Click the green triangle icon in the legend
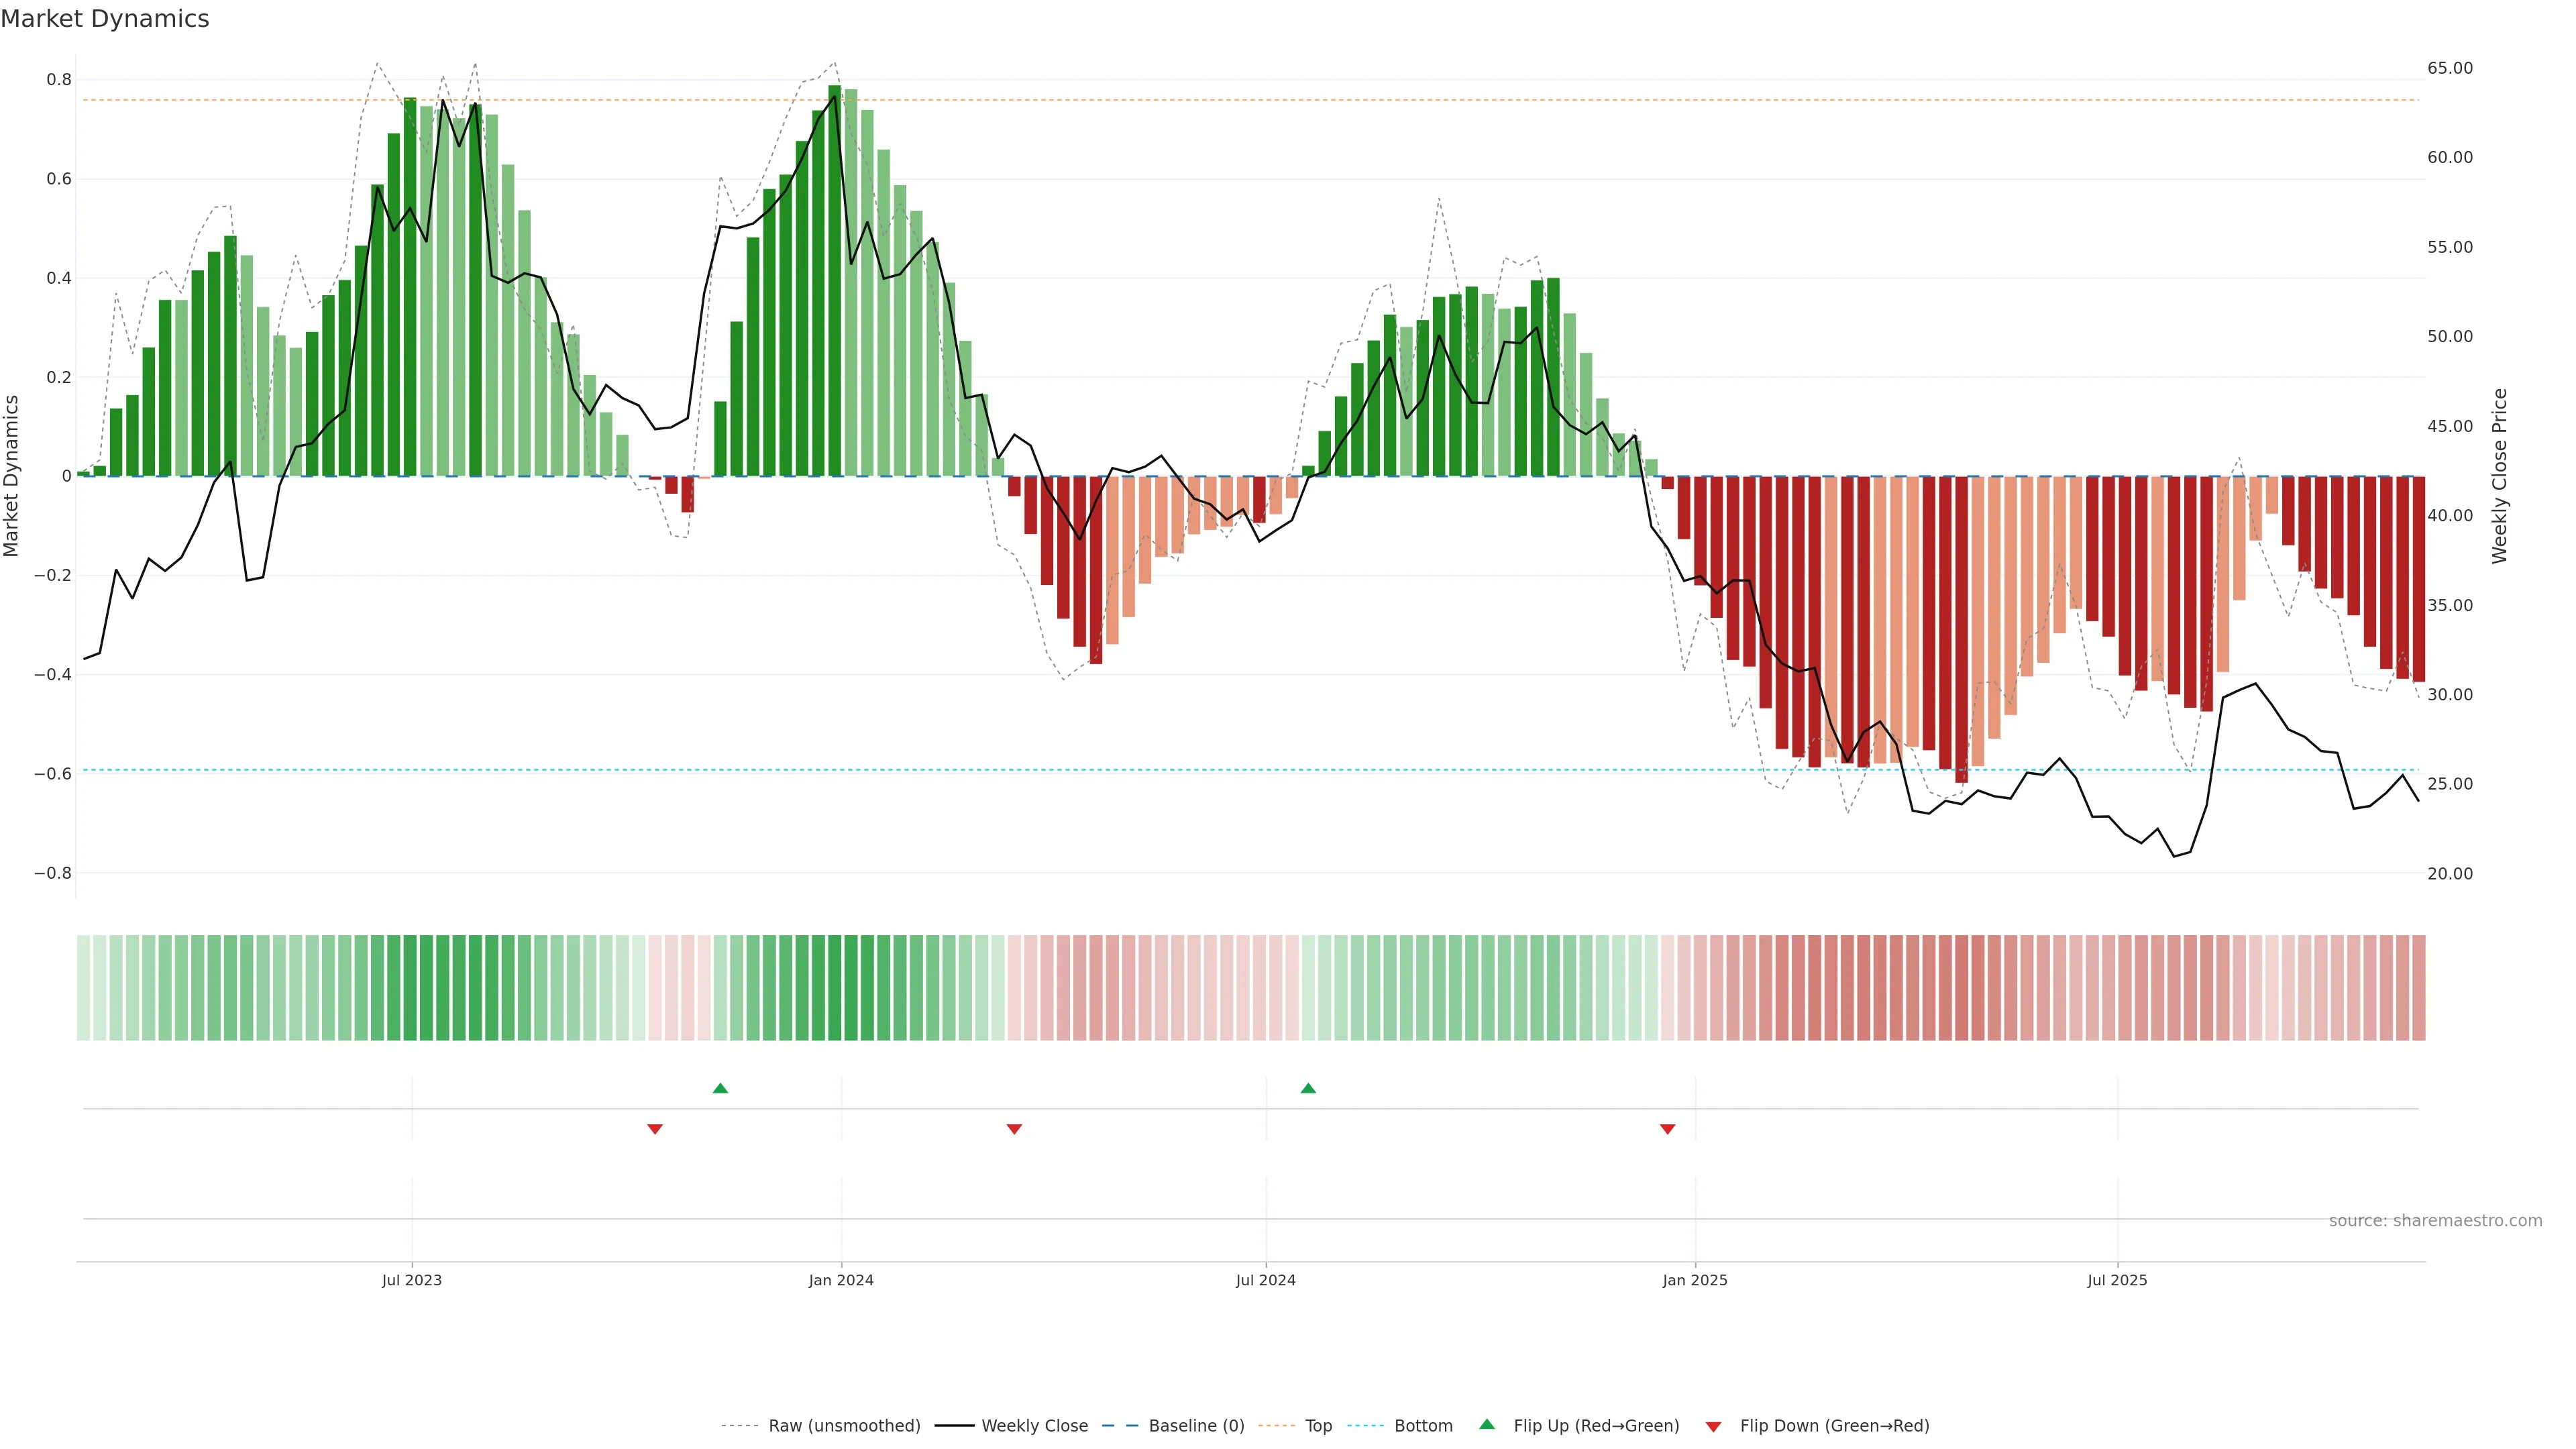Screen dimensions: 2576x1449 click(1487, 1424)
